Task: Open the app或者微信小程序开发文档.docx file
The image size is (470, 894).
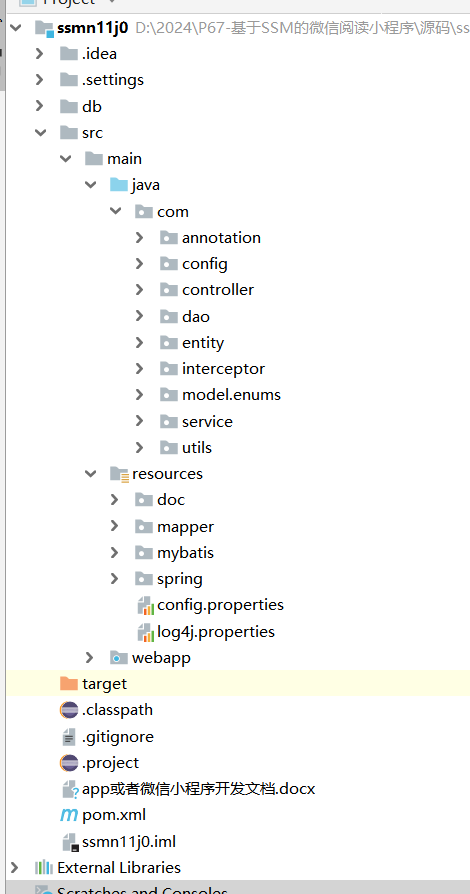Action: coord(198,789)
